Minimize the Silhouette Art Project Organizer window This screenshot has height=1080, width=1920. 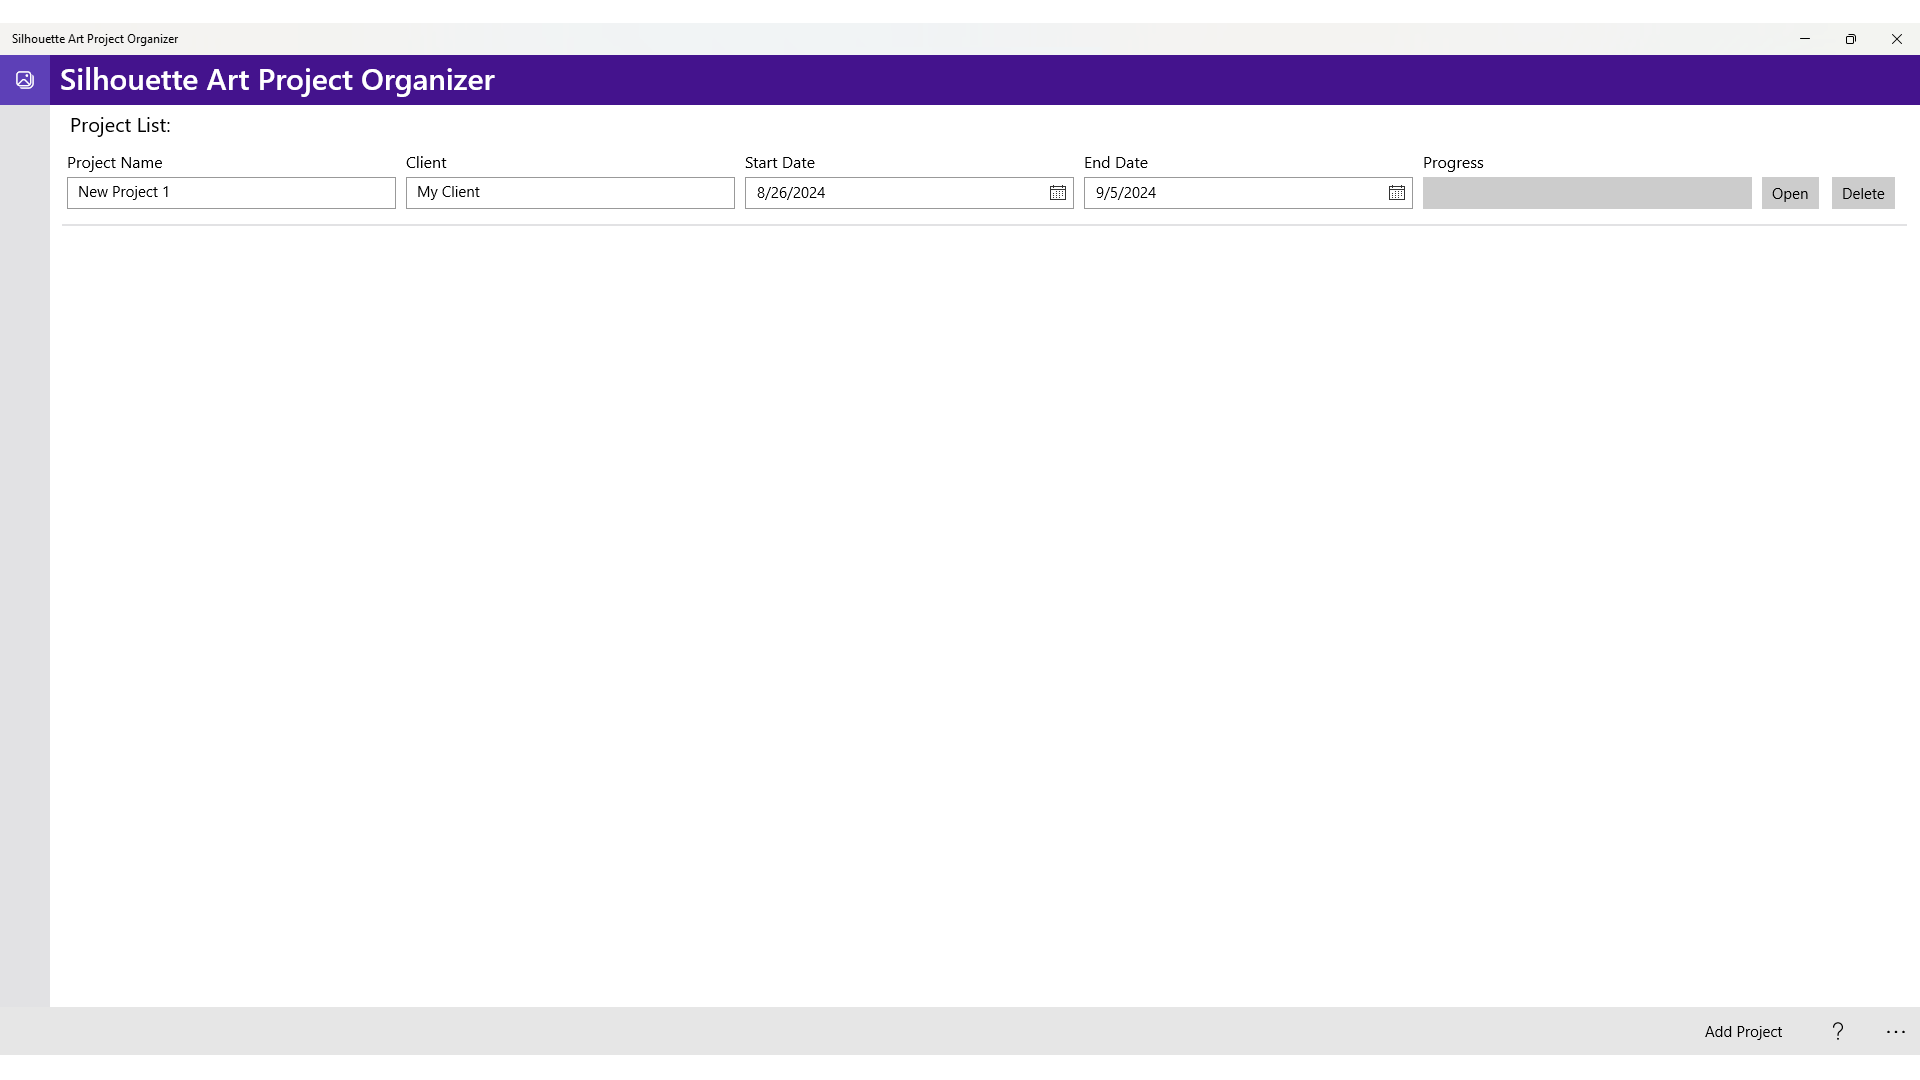point(1805,39)
